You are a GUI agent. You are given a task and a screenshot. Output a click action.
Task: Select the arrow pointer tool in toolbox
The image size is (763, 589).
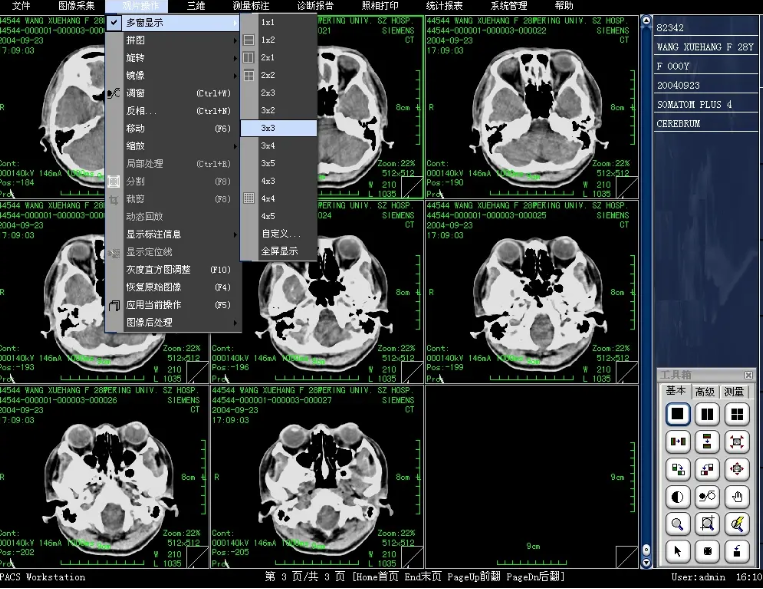(x=677, y=552)
